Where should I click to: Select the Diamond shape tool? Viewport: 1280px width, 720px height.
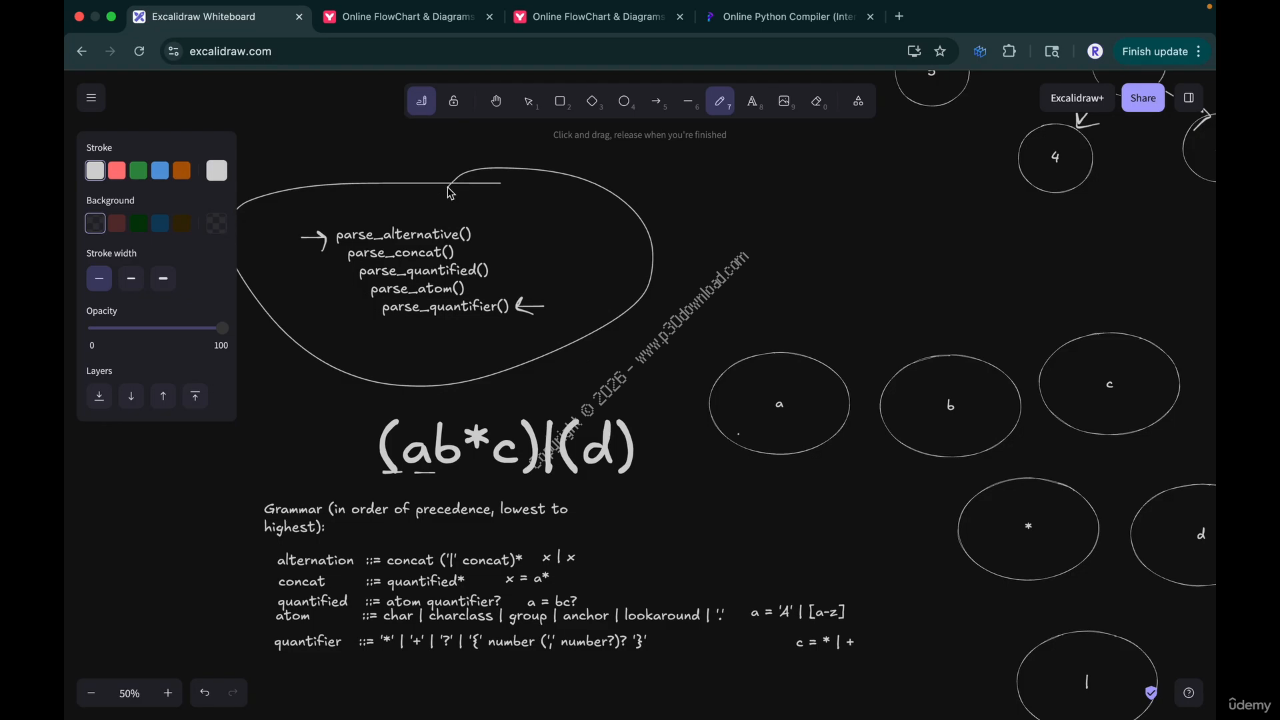[x=592, y=101]
